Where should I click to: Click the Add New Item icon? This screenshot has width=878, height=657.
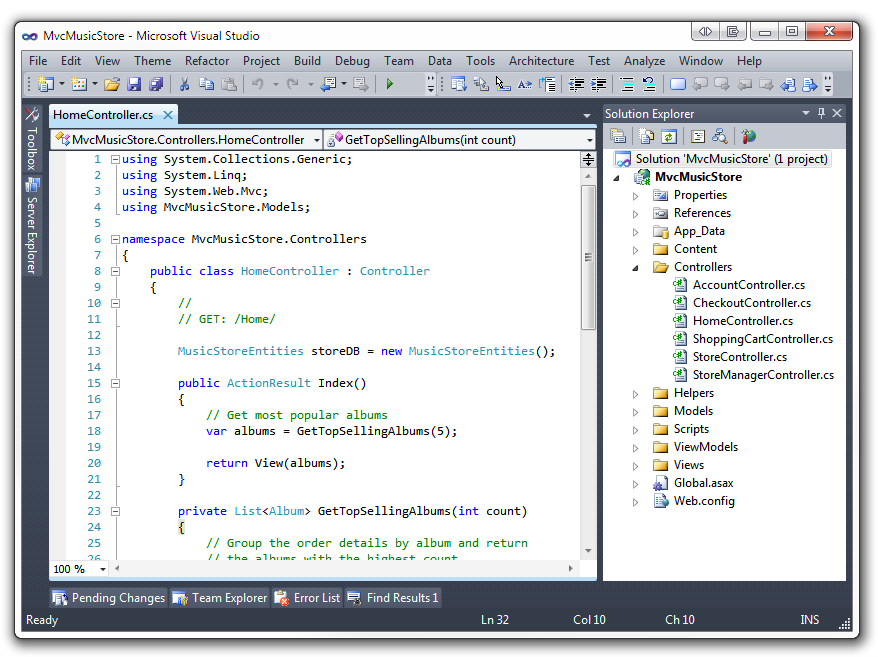[x=79, y=84]
